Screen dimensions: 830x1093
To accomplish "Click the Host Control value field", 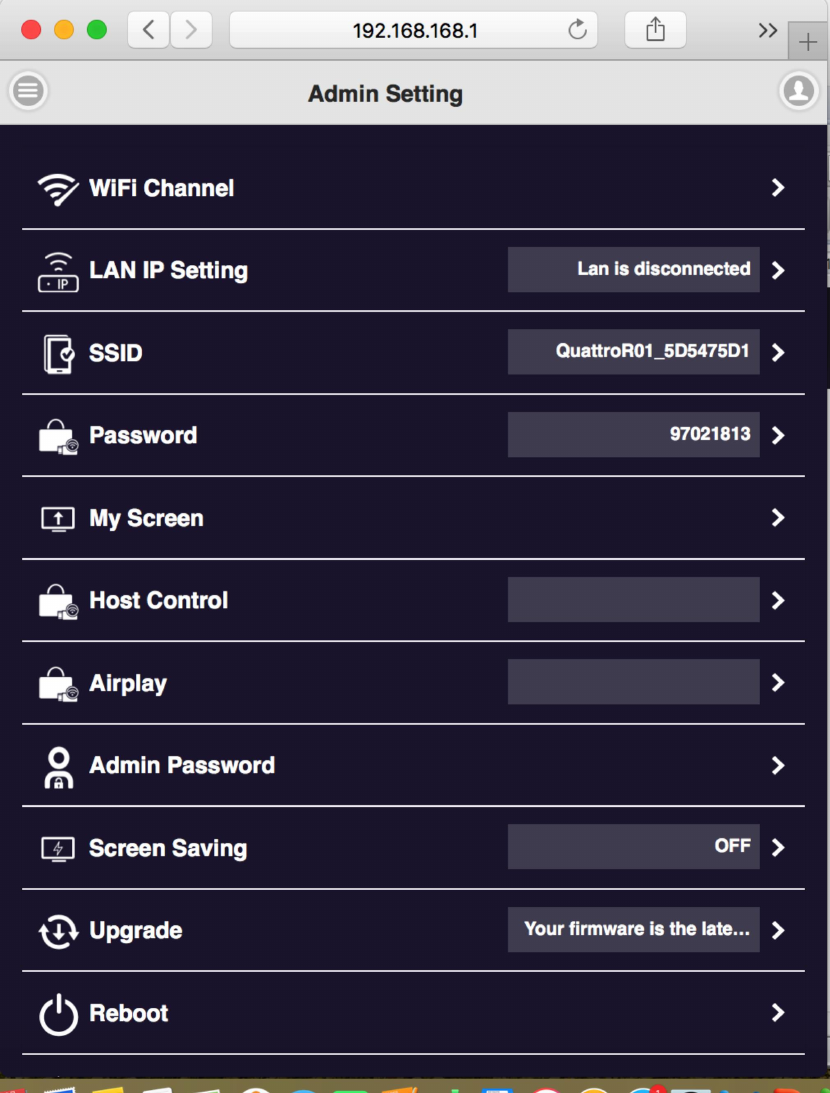I will 633,600.
